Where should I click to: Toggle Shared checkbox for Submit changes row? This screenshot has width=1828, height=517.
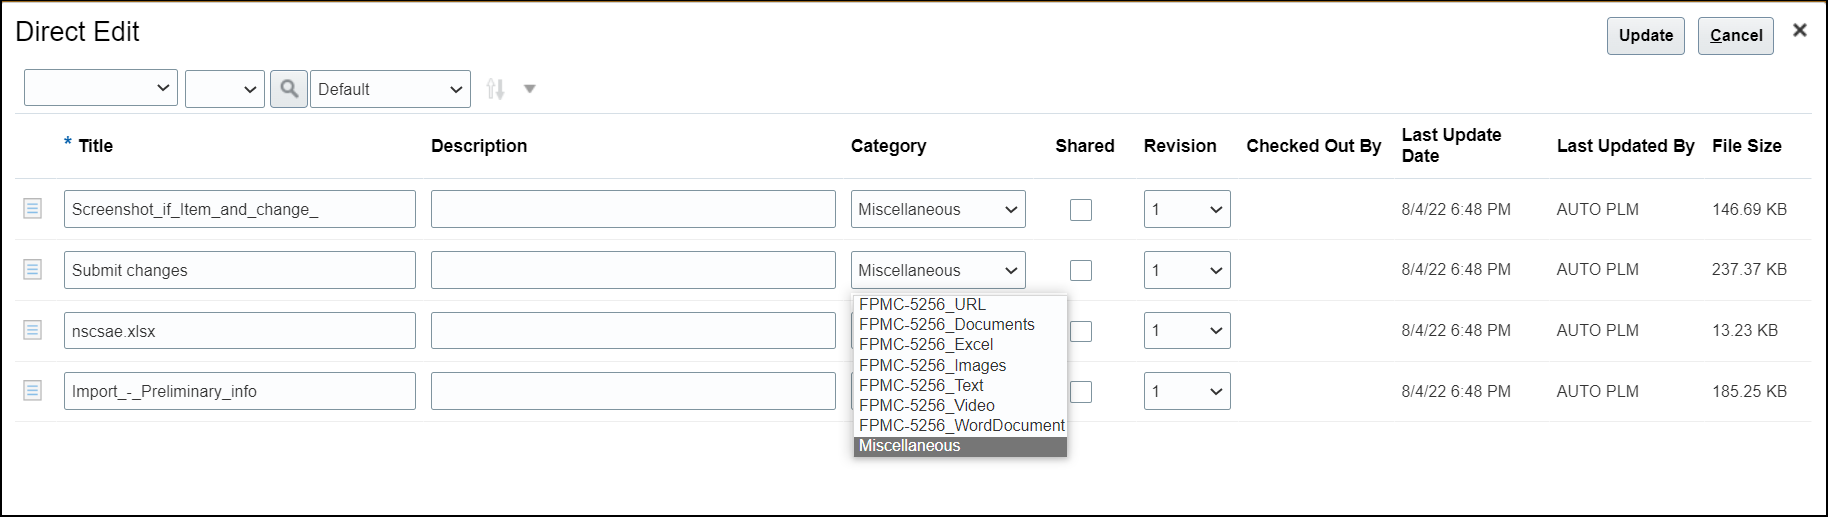1081,270
